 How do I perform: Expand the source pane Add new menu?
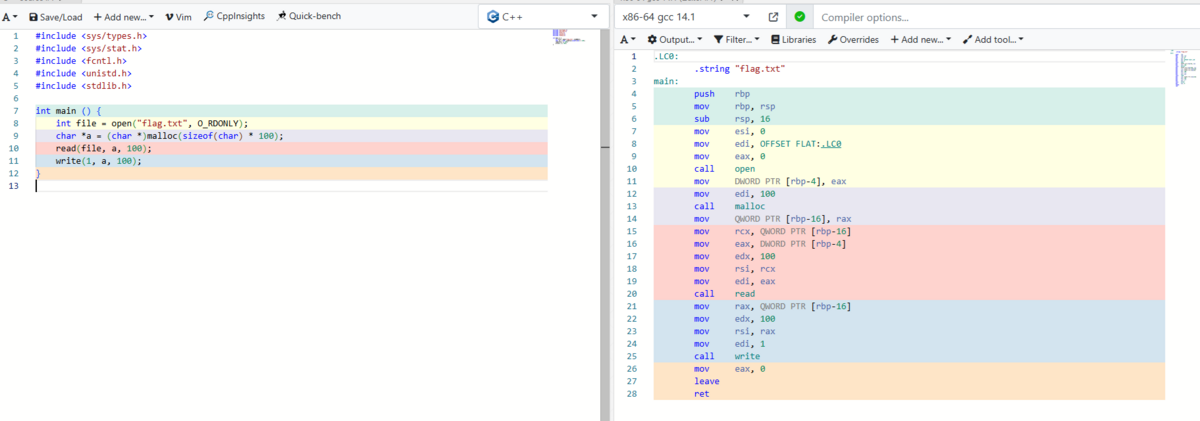(x=124, y=17)
